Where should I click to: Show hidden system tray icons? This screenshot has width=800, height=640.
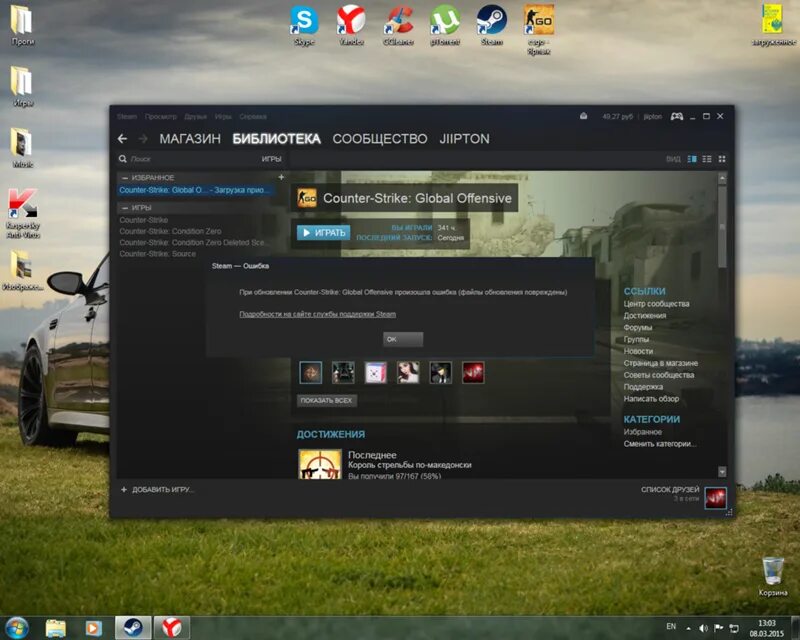click(x=688, y=628)
